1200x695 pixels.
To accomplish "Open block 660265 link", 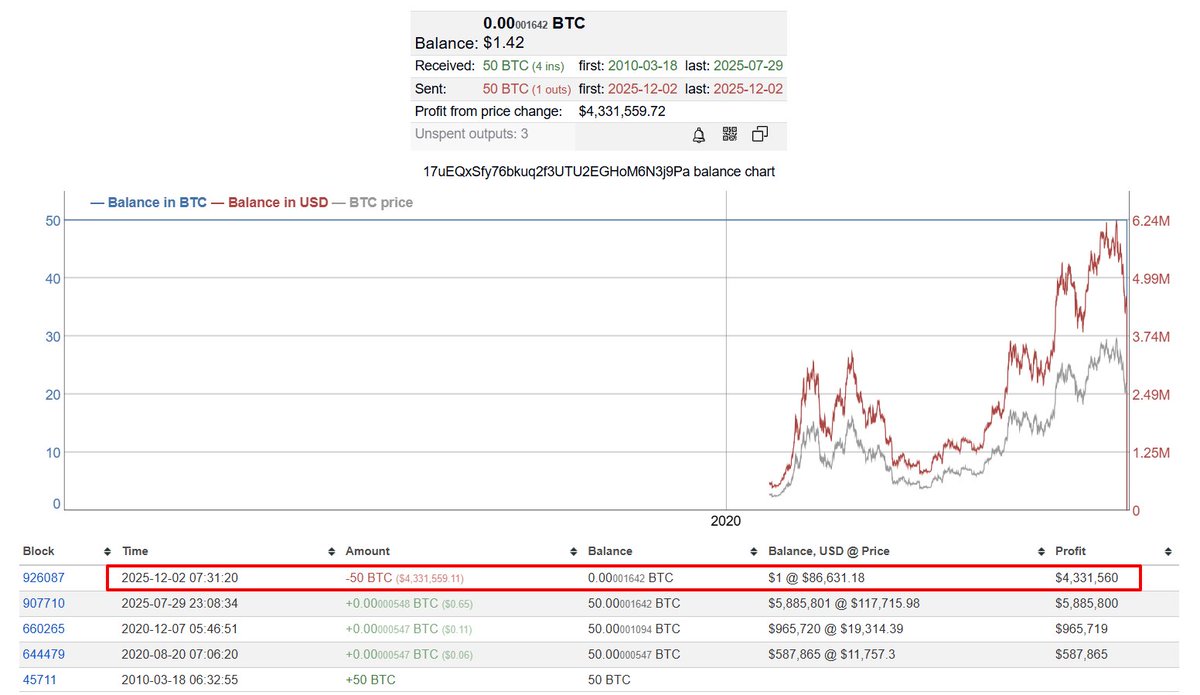I will tap(41, 630).
